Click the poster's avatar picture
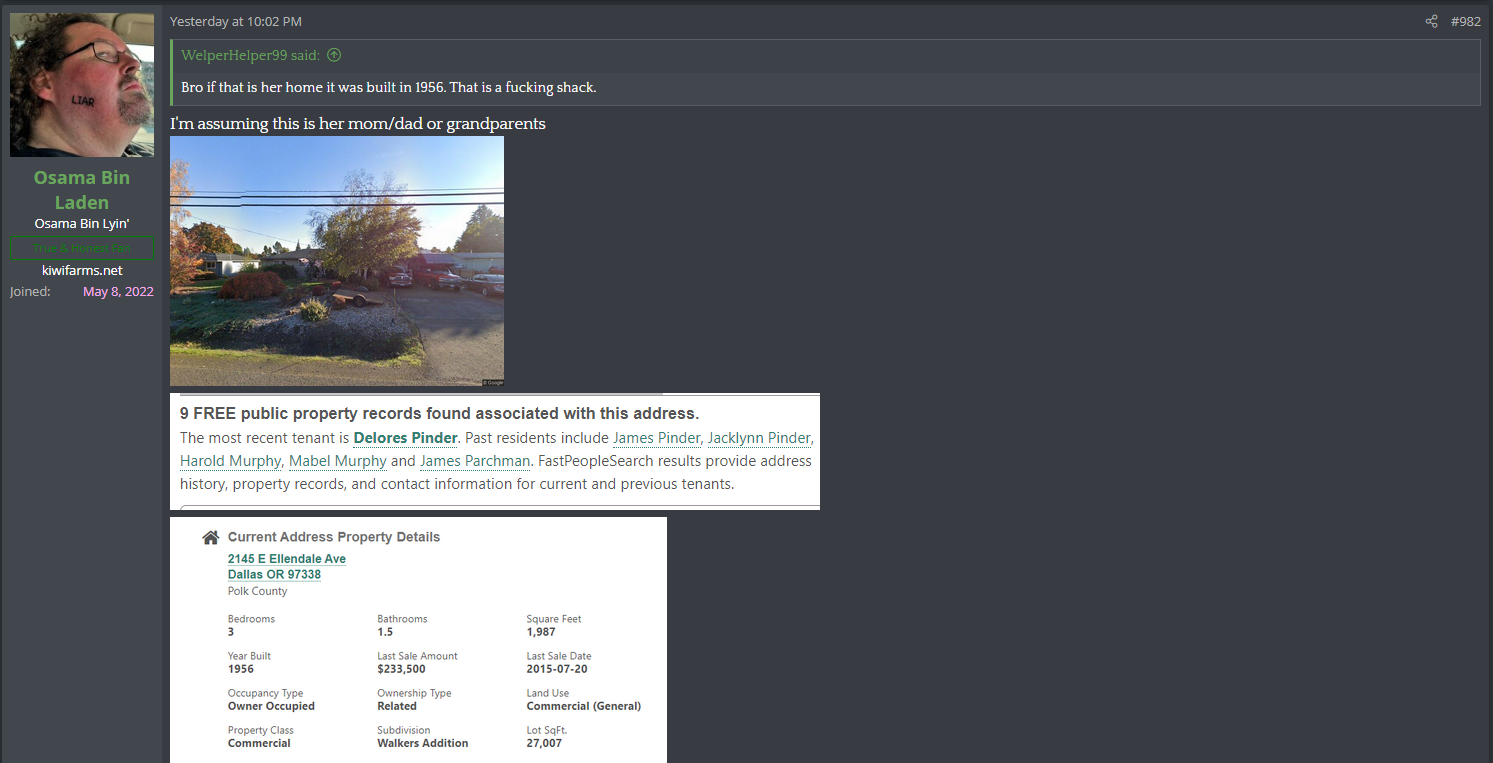Viewport: 1493px width, 763px height. (x=82, y=85)
